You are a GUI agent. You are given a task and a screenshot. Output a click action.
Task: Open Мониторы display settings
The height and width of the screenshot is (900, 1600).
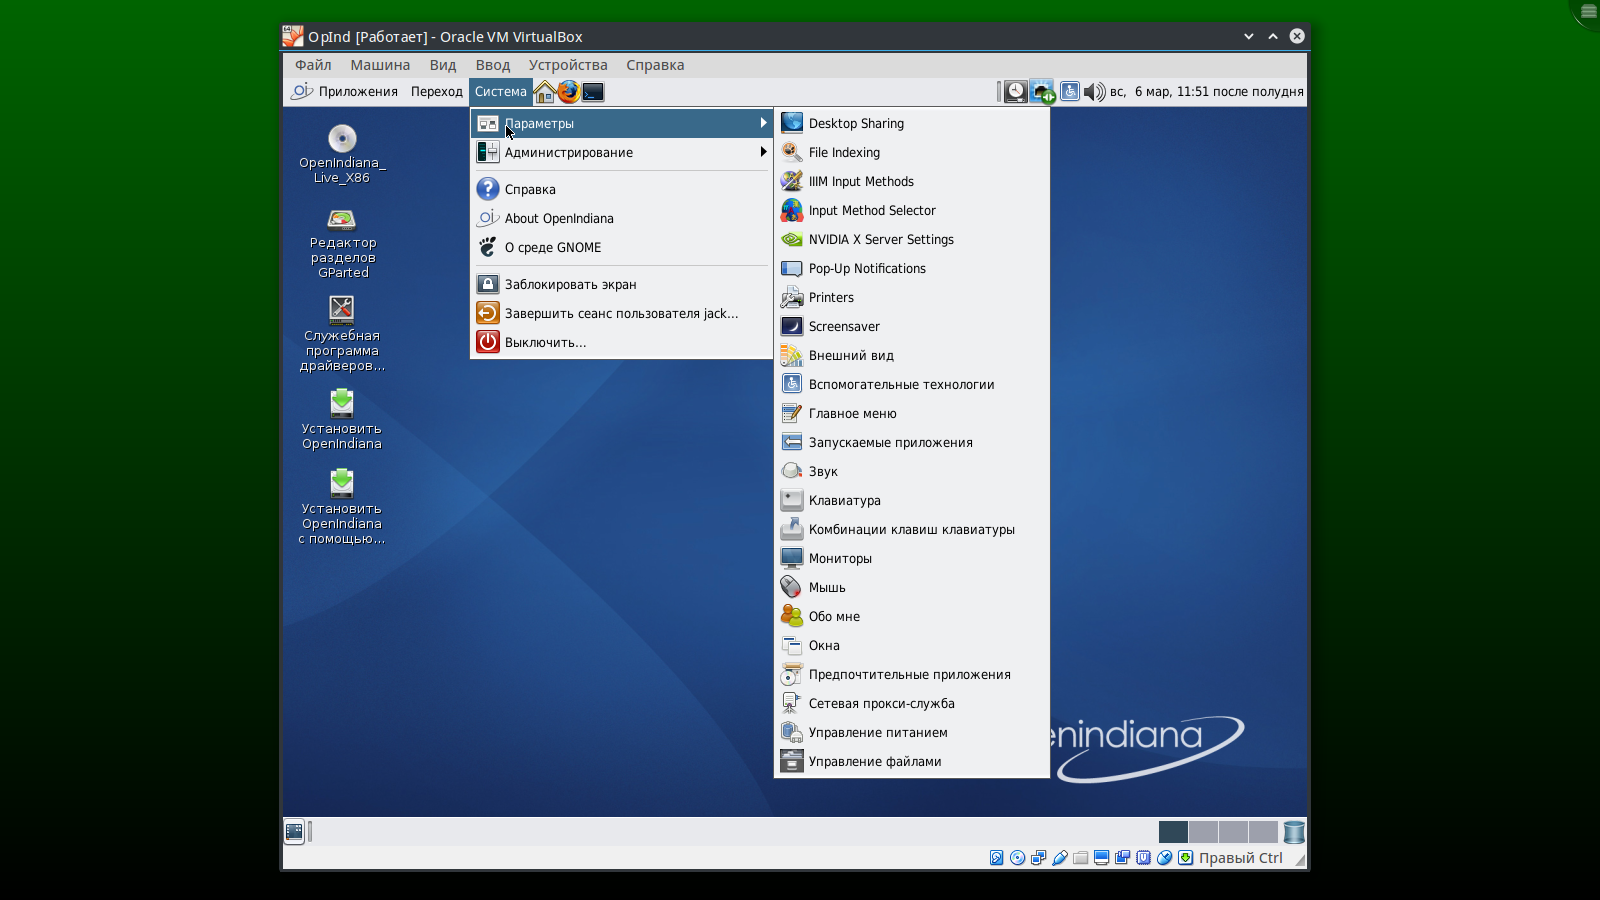(x=912, y=558)
